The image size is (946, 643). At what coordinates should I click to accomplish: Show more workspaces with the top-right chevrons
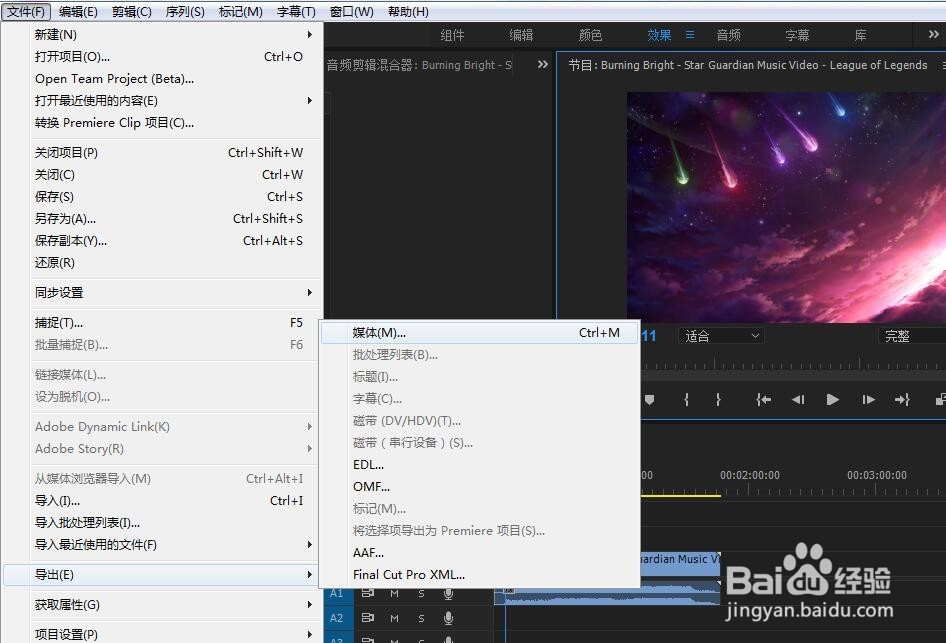[x=933, y=34]
